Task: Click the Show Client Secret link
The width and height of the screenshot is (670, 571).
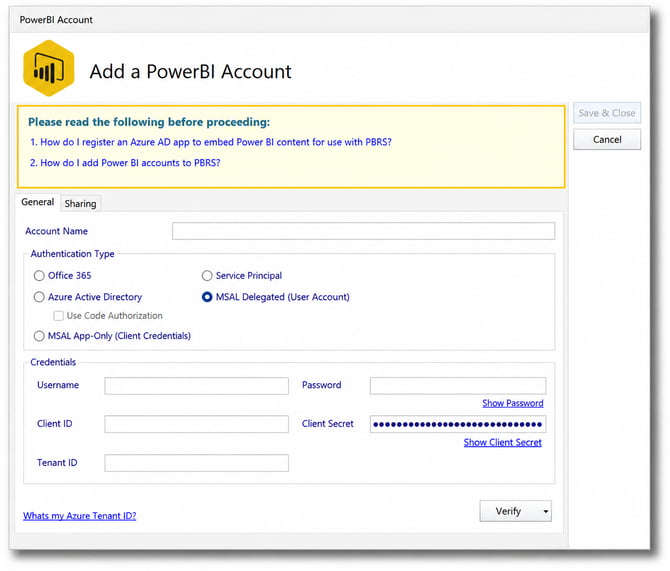Action: coord(502,442)
